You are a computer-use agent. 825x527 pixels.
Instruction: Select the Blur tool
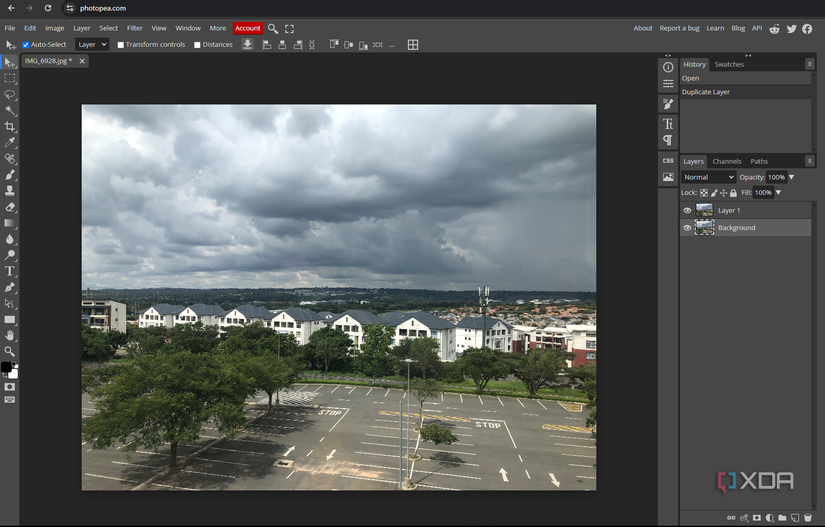[9, 239]
